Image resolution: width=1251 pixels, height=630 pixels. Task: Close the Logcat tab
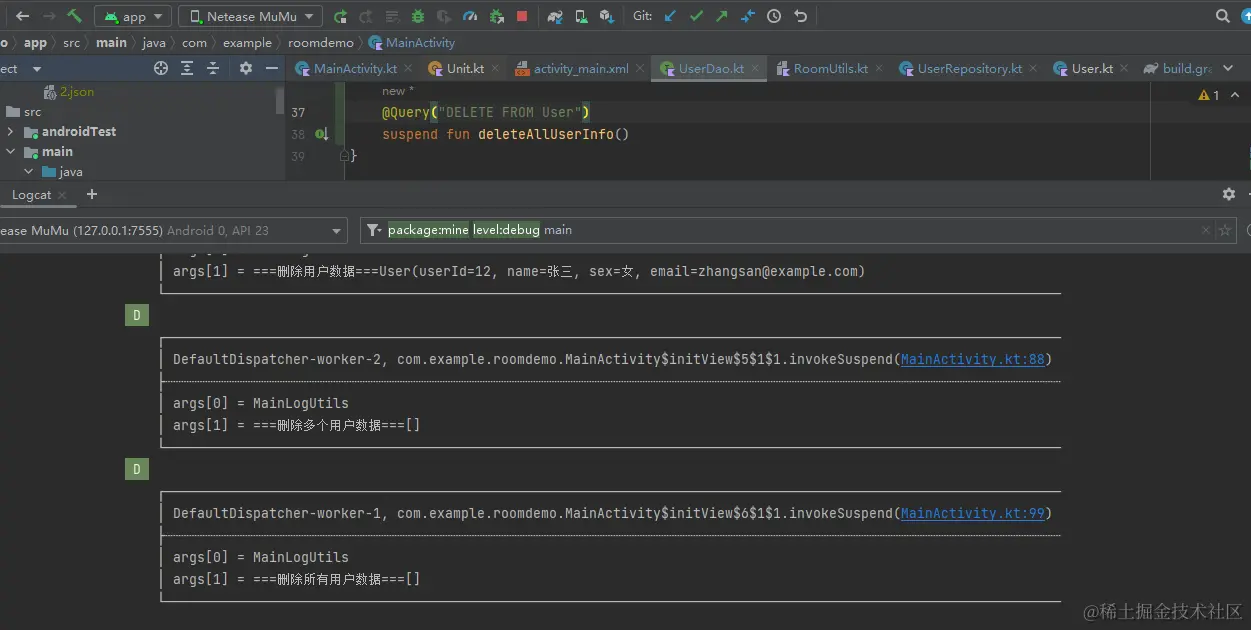(62, 195)
